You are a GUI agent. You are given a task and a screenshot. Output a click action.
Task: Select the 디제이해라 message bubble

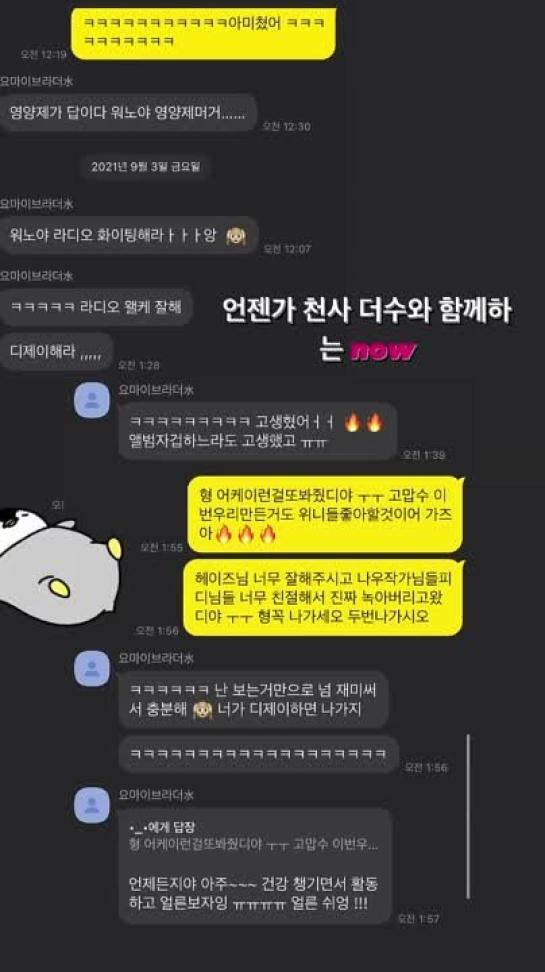[x=56, y=351]
